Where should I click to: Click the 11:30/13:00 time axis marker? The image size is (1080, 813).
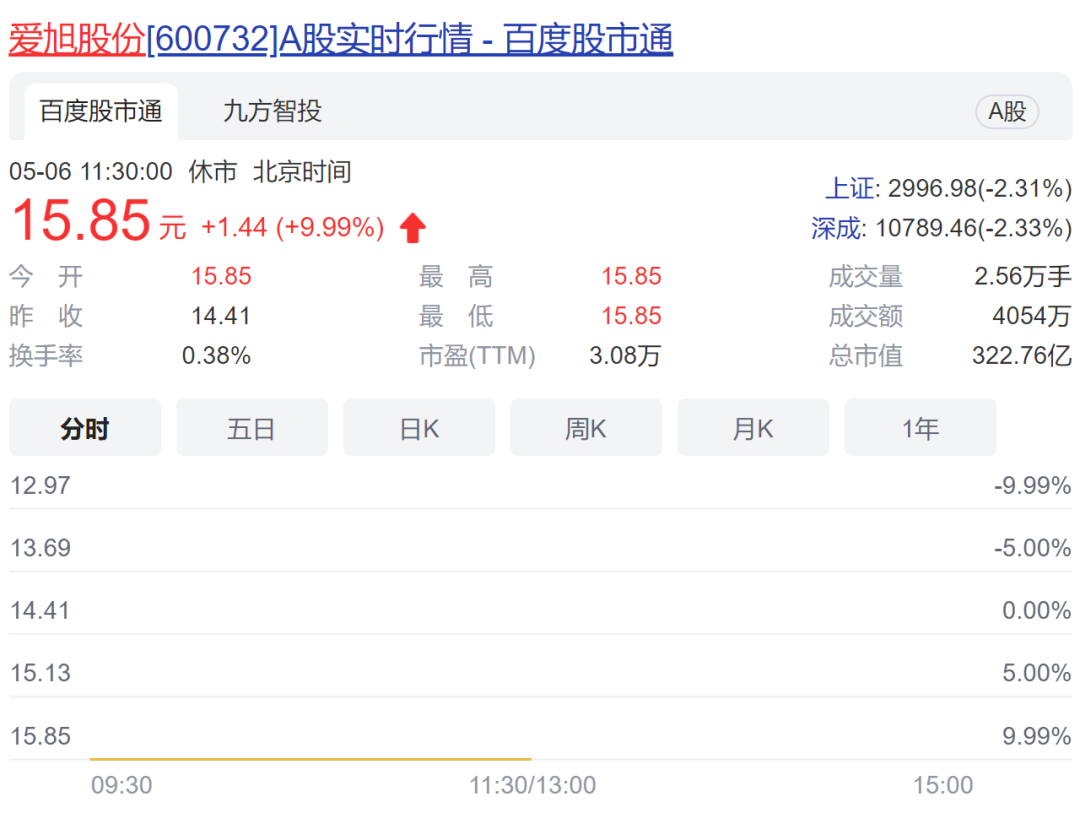(x=532, y=786)
